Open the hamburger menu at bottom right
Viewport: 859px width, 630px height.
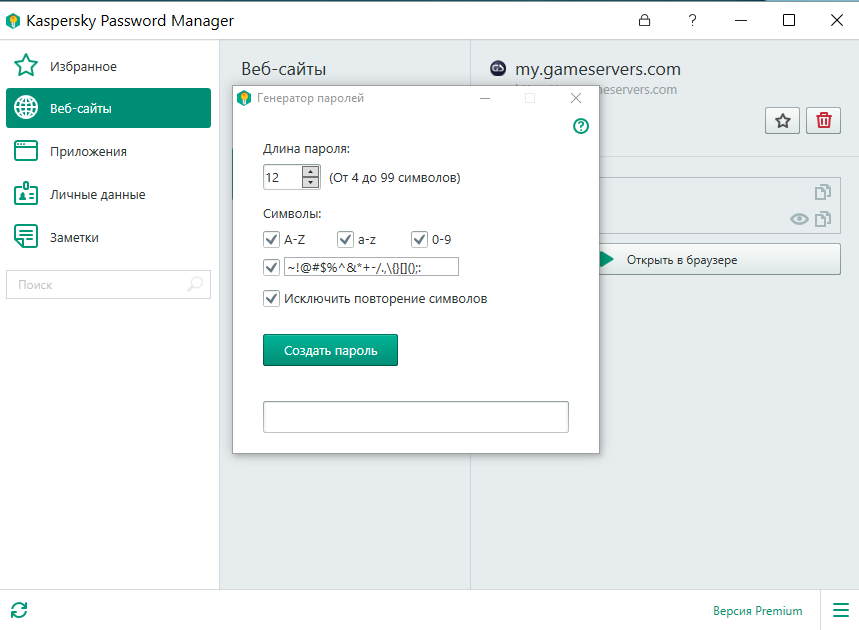(x=840, y=610)
